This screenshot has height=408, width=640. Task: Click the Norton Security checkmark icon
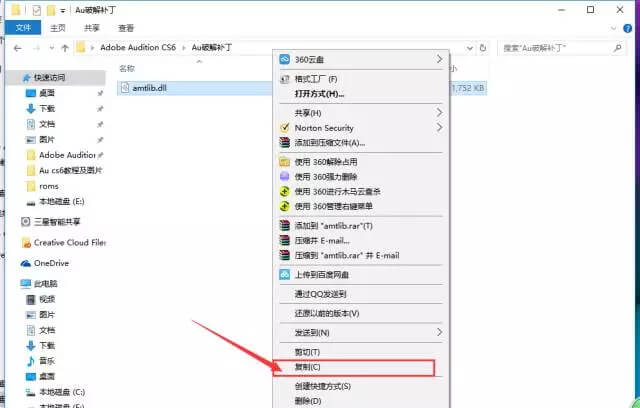pos(285,128)
